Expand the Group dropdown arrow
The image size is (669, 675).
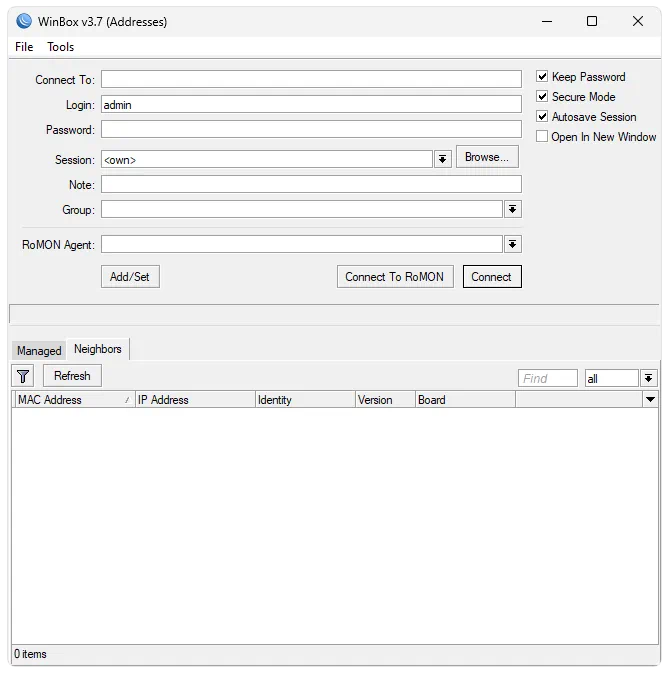click(512, 209)
